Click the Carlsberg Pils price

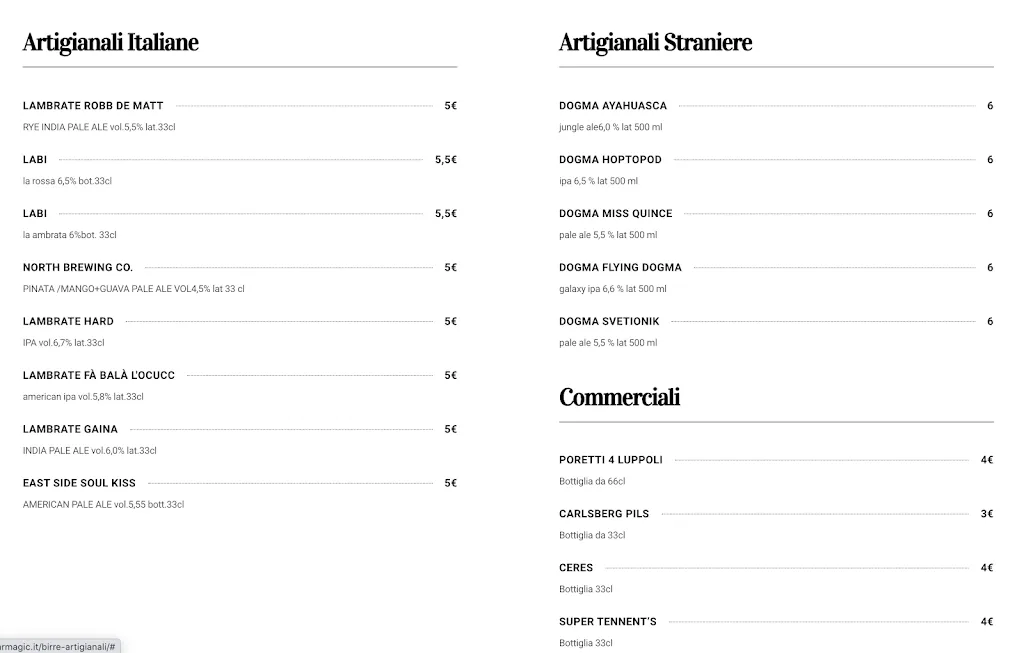pos(986,513)
